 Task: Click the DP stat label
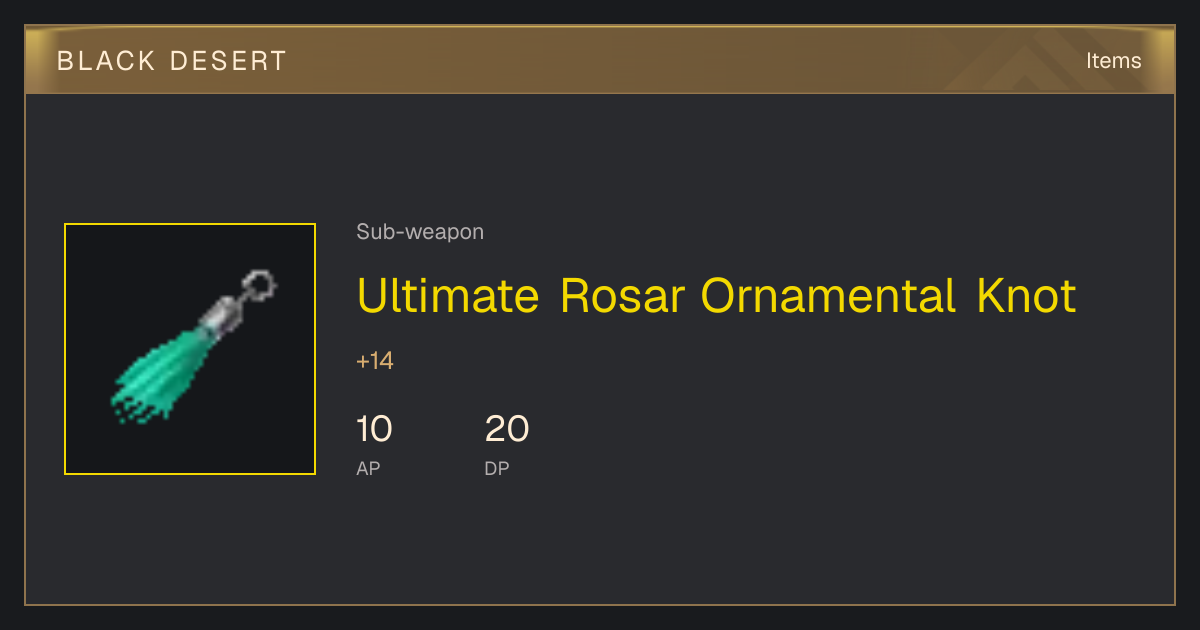coord(497,468)
